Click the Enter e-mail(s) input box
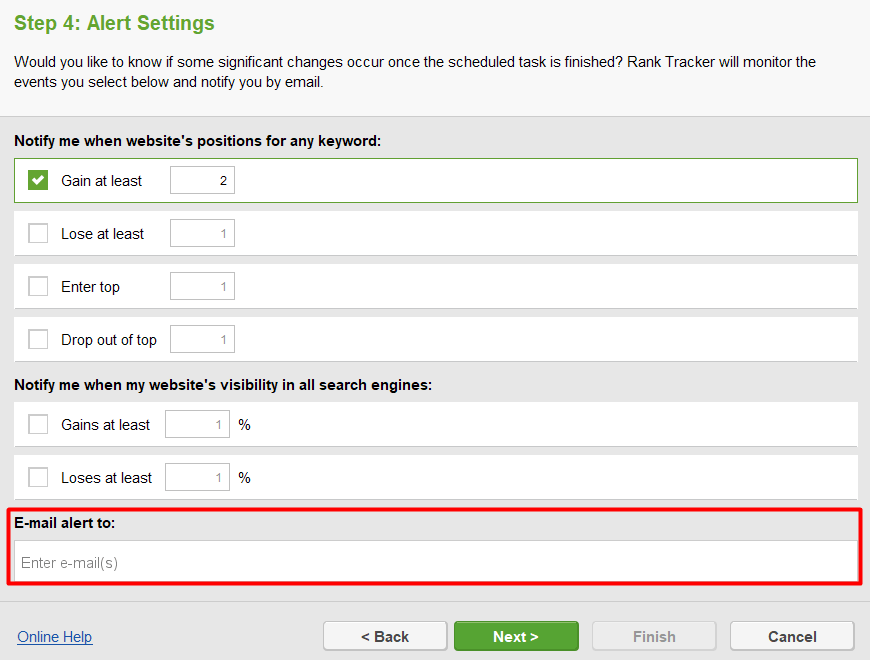Viewport: 870px width, 660px height. (436, 561)
